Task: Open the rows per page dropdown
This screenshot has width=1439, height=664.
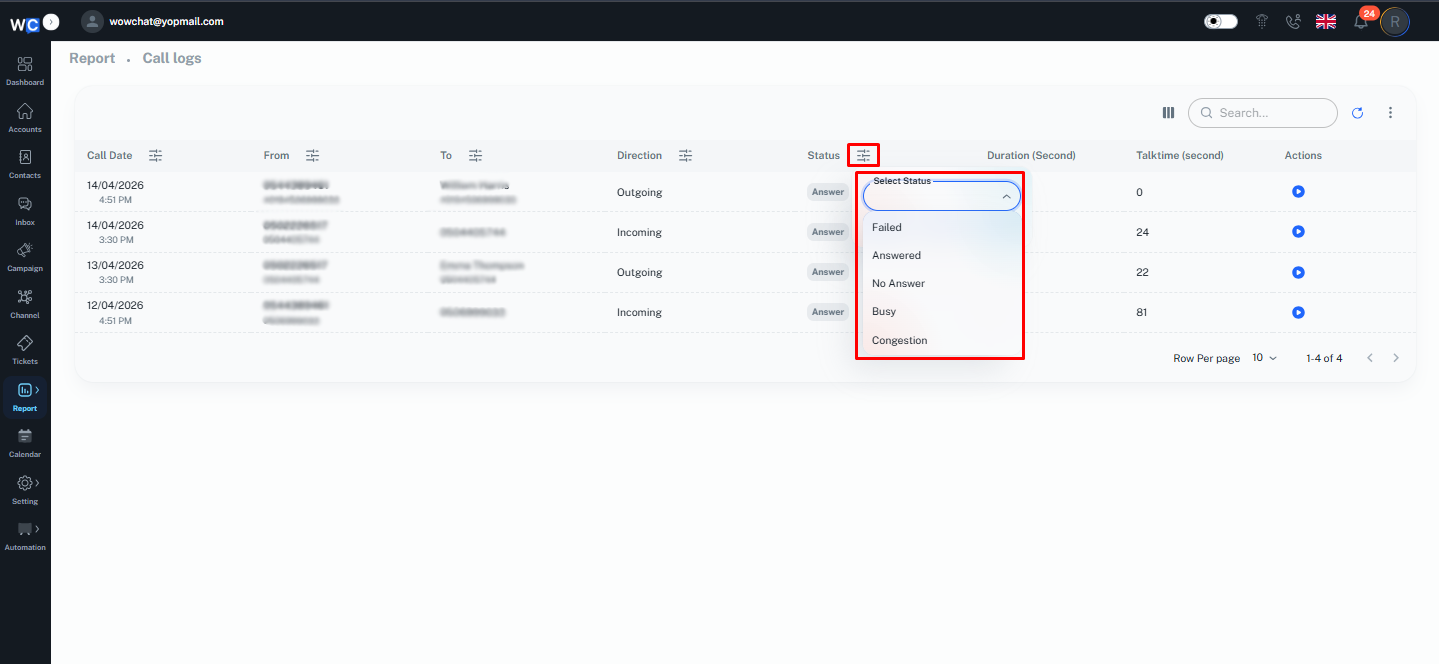Action: (x=1264, y=358)
